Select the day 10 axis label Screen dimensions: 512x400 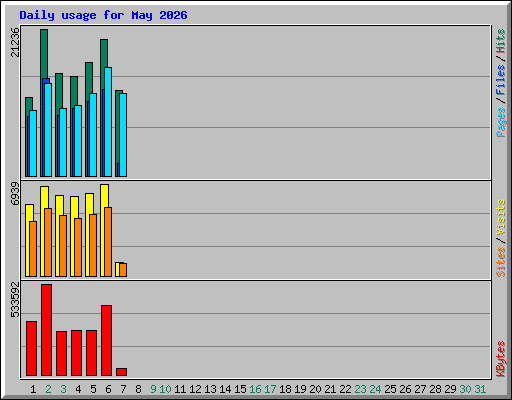pyautogui.click(x=165, y=389)
